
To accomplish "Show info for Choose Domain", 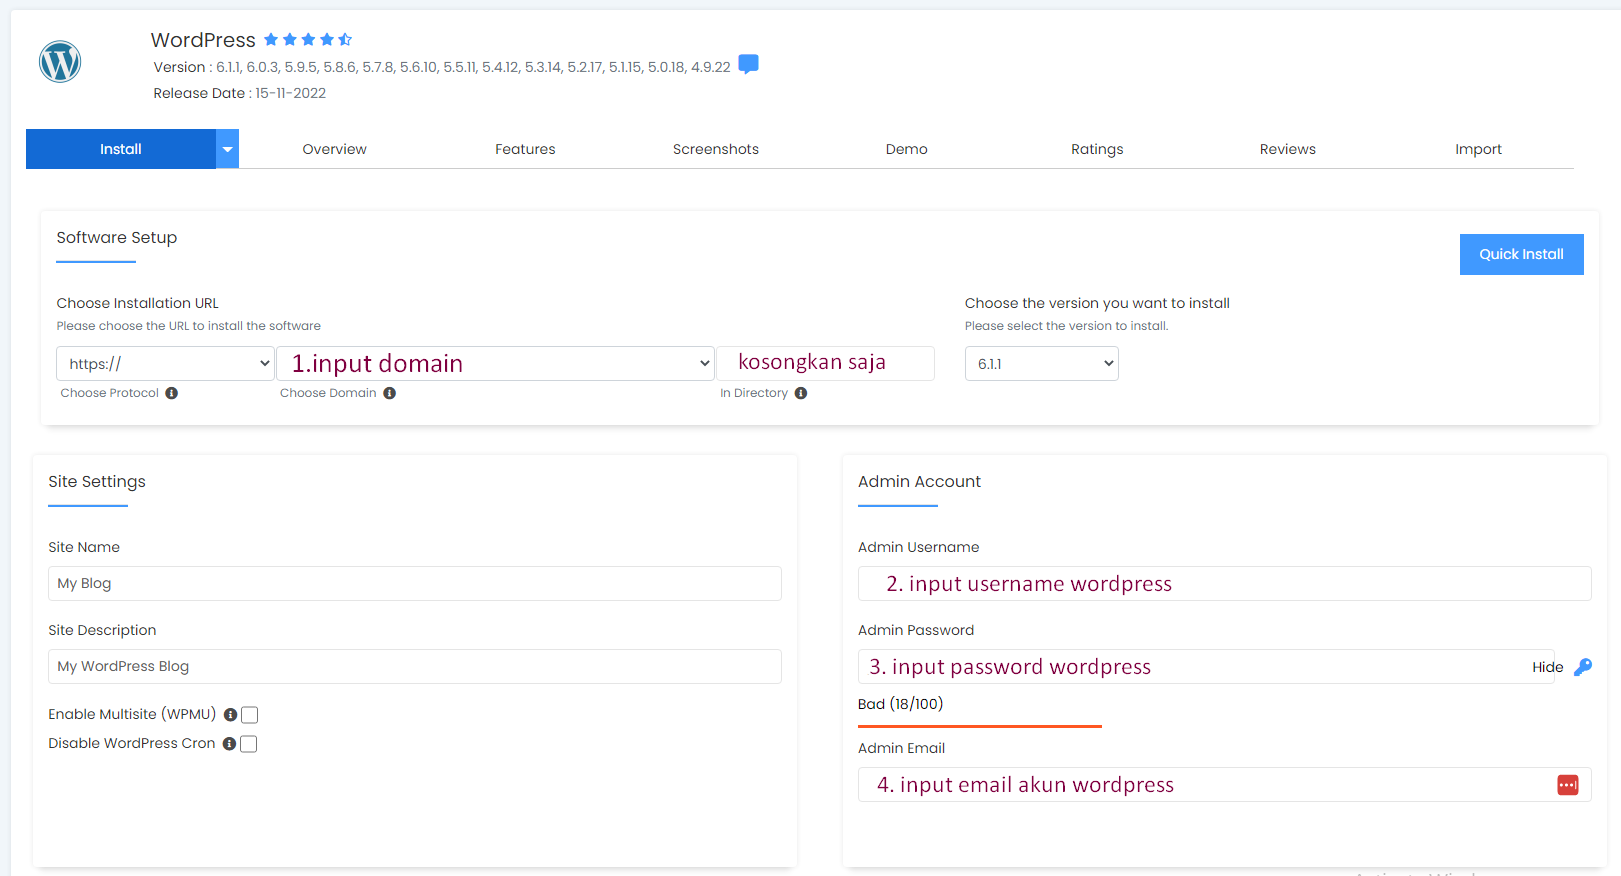I will coord(390,393).
